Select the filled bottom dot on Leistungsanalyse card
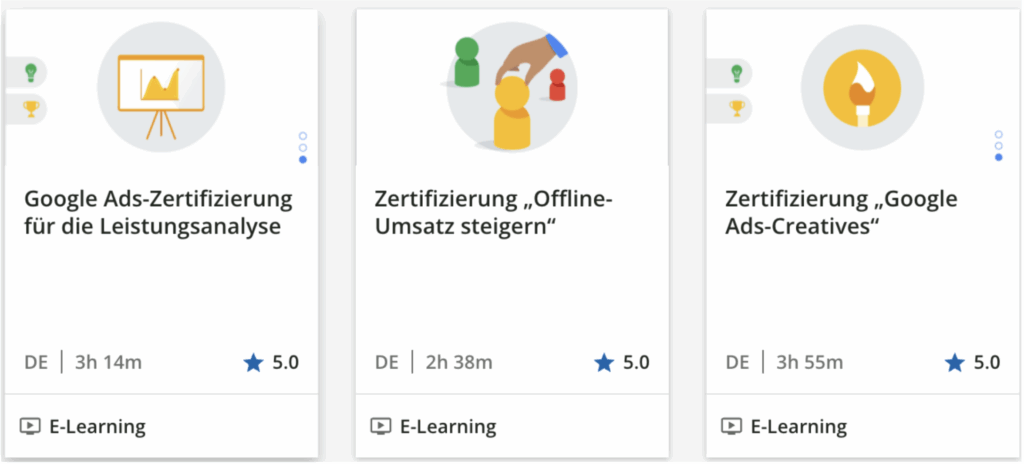This screenshot has height=464, width=1024. 303,159
